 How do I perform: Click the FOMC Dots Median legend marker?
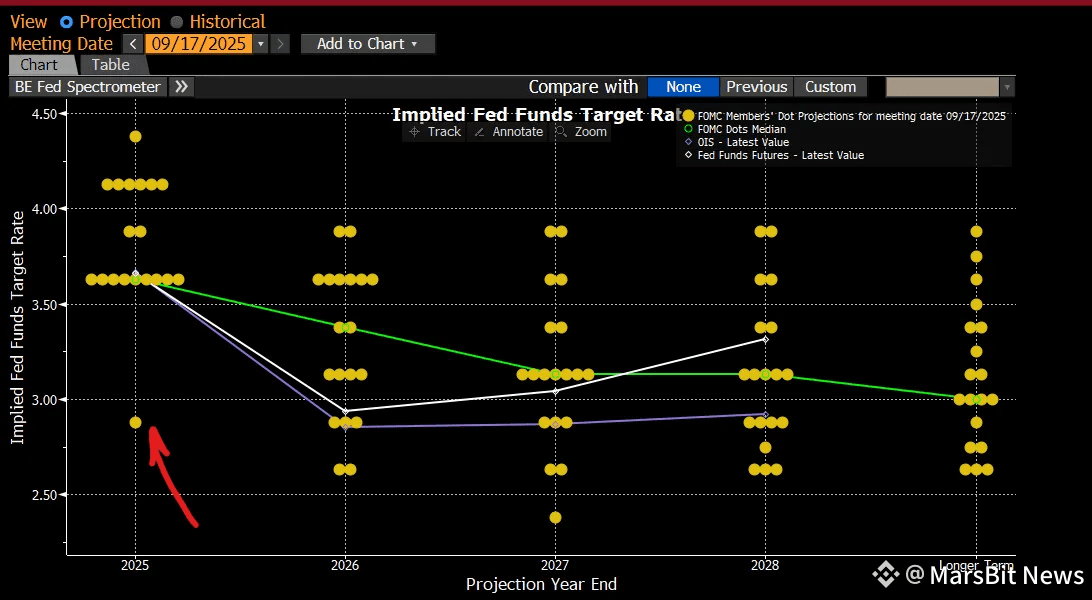coord(688,129)
